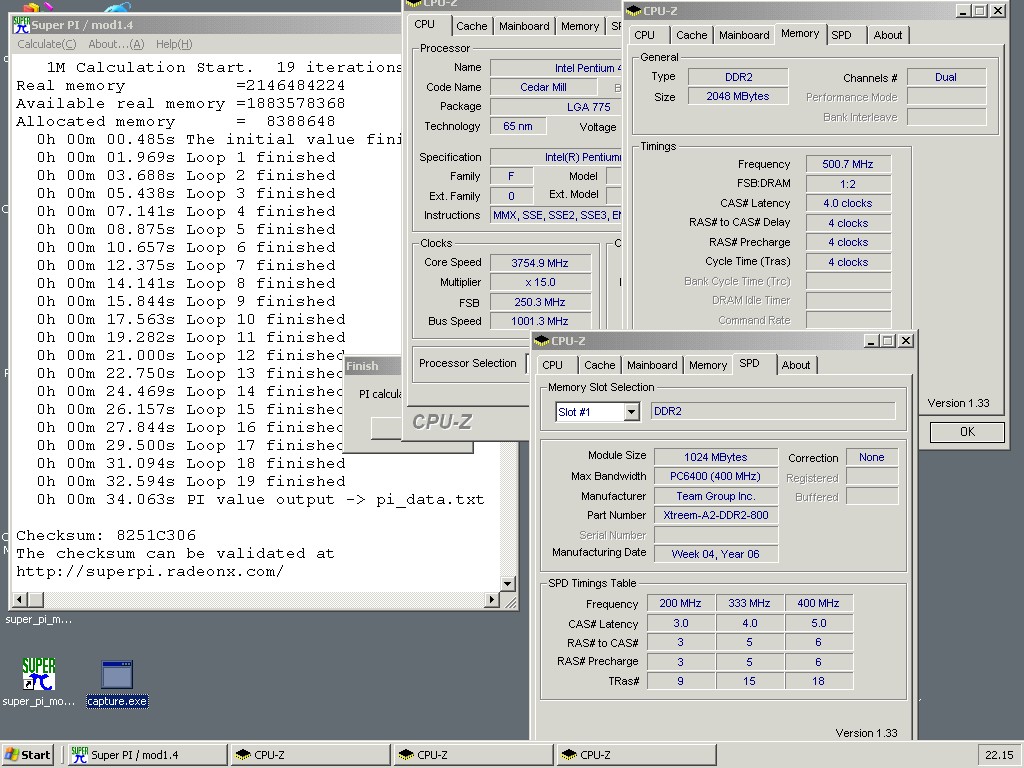The height and width of the screenshot is (768, 1024).
Task: Open Memory tab in rear CPU-Z window
Action: point(580,26)
